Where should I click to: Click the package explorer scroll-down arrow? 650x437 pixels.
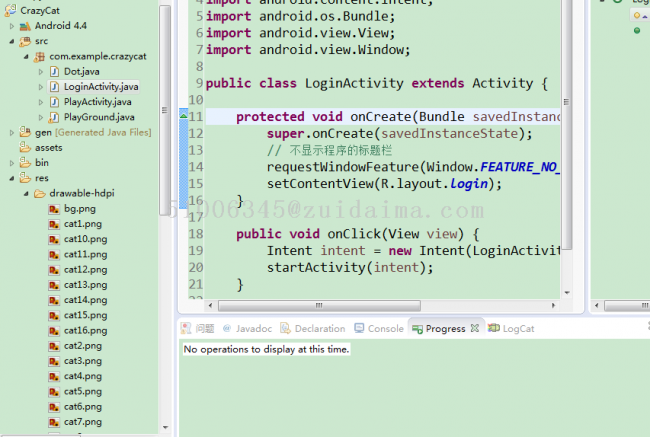165,427
